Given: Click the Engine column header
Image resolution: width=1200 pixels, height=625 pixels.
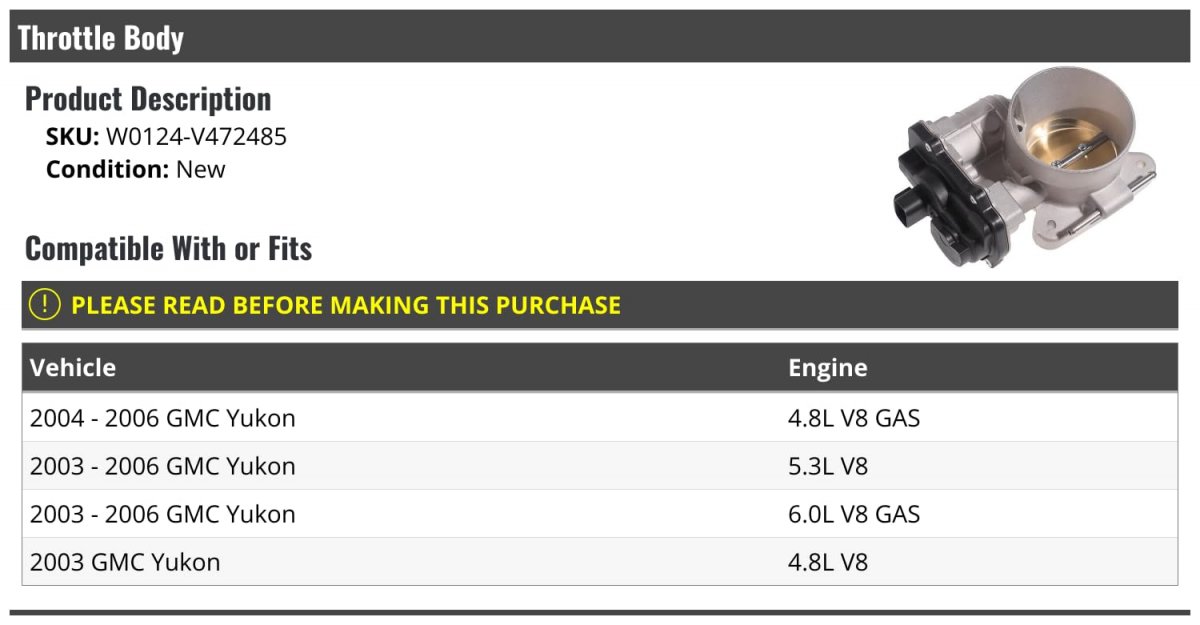Looking at the screenshot, I should 827,367.
